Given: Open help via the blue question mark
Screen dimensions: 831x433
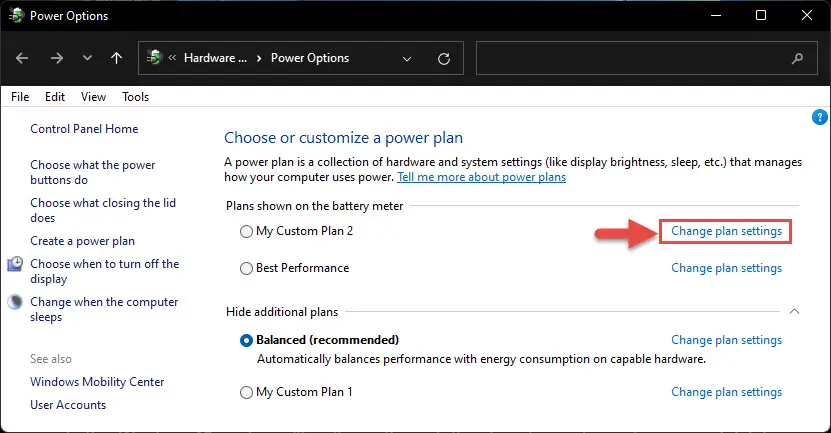Looking at the screenshot, I should pos(819,117).
